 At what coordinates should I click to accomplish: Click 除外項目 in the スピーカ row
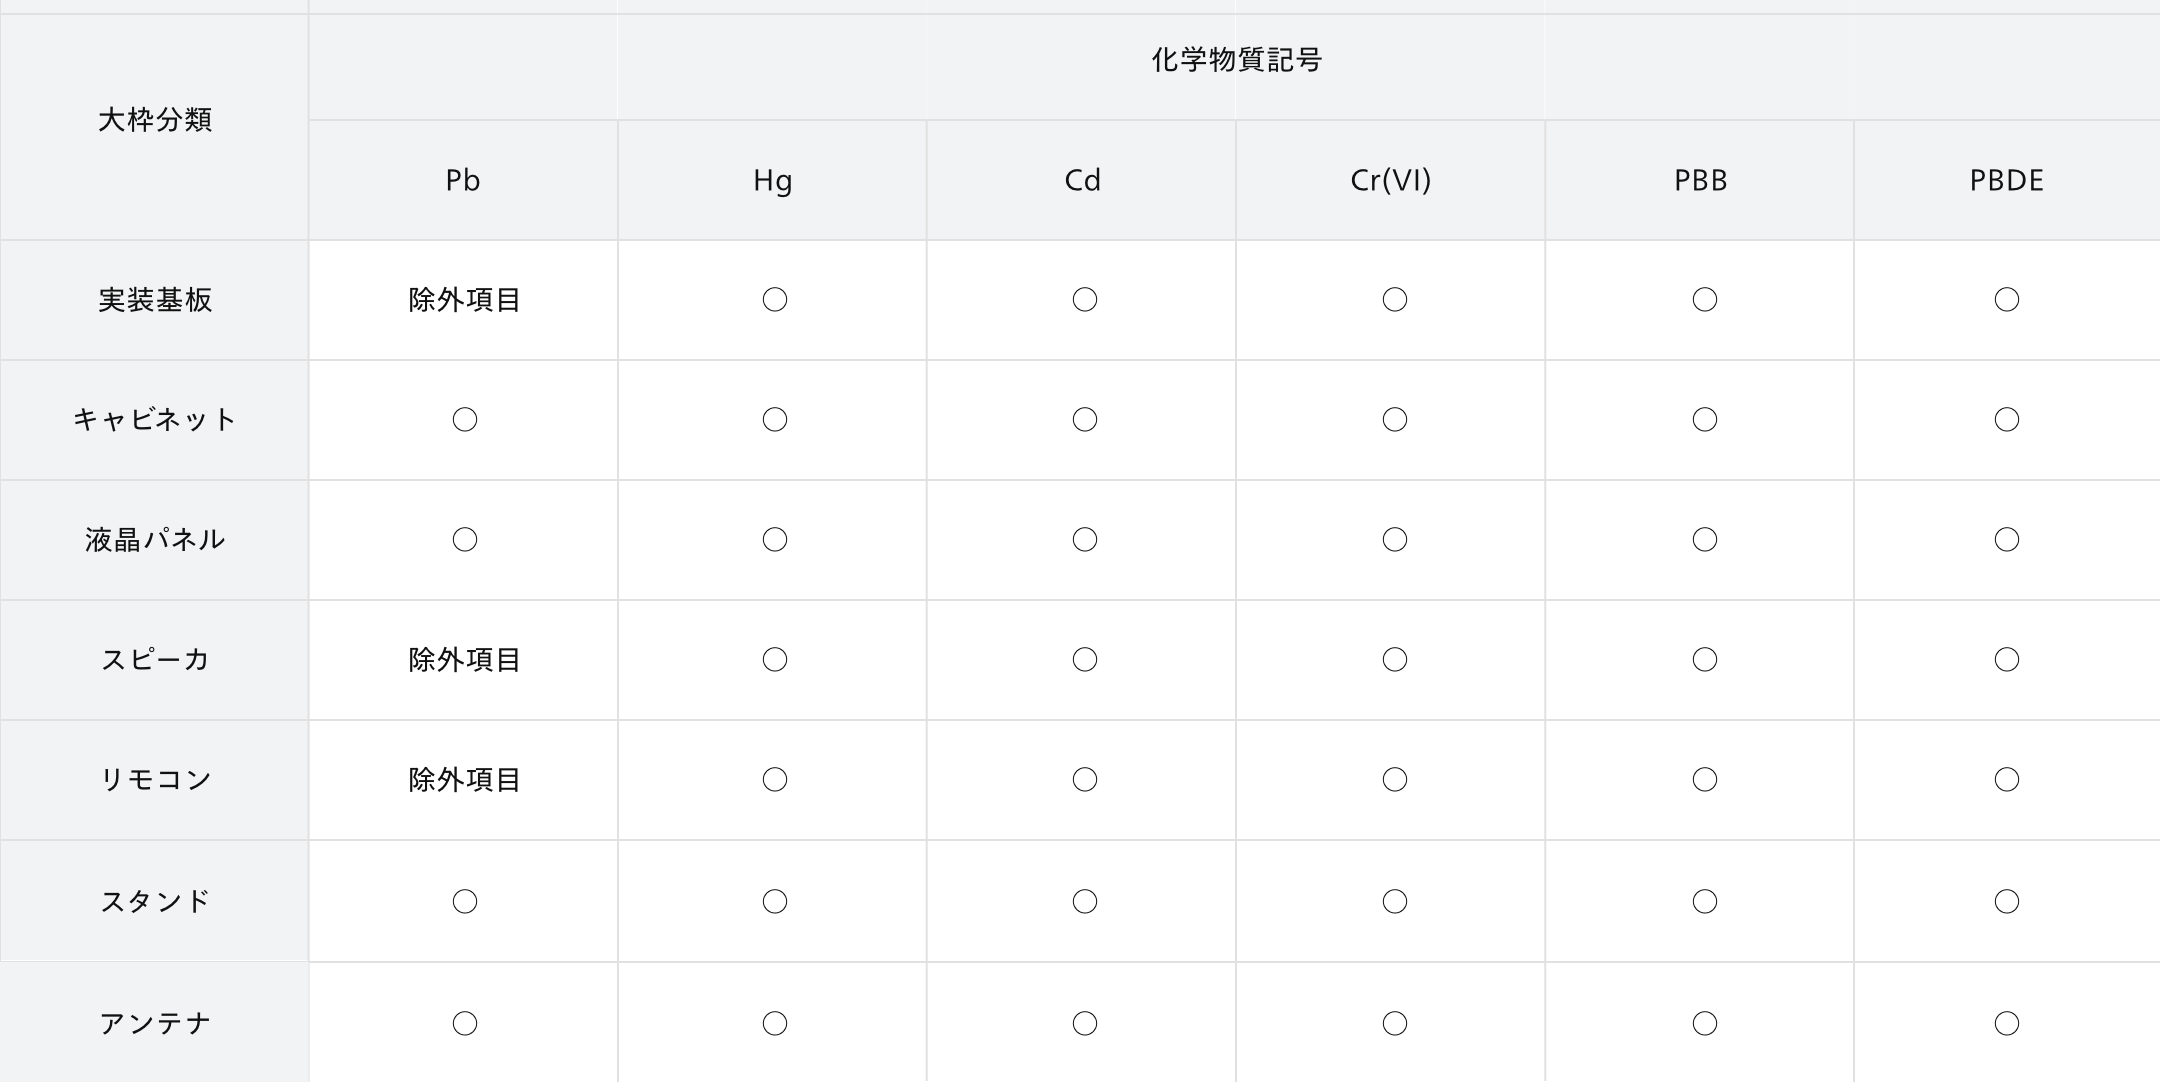[x=464, y=660]
